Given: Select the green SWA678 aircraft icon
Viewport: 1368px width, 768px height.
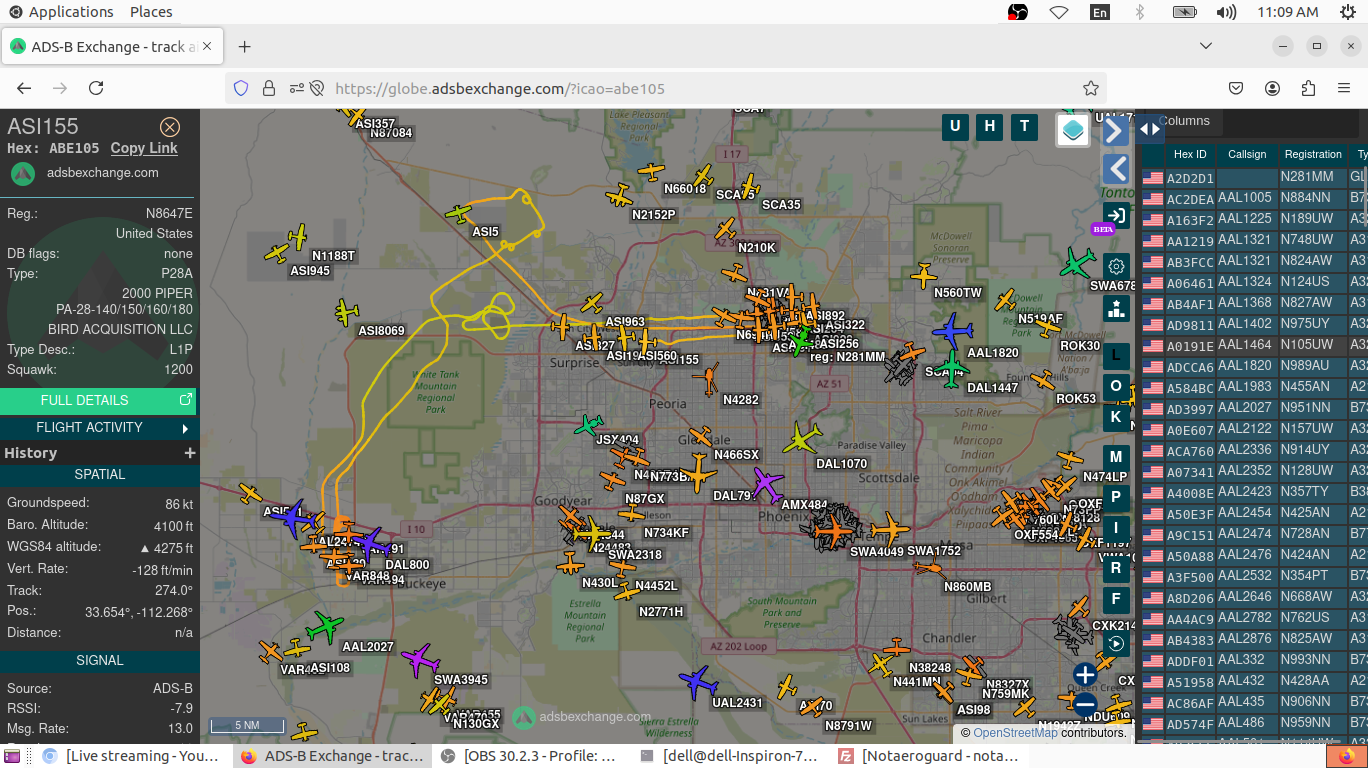Looking at the screenshot, I should (x=1077, y=263).
